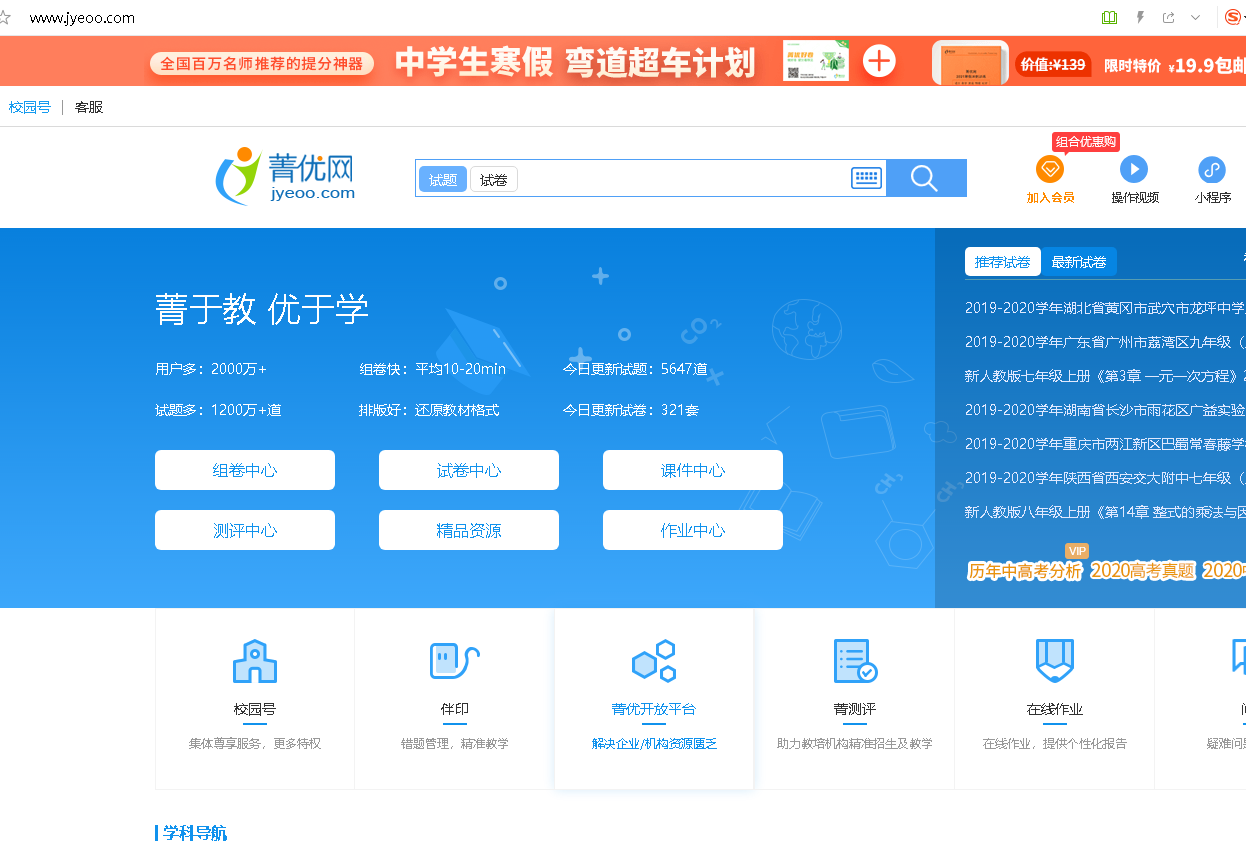Click the 校园号 link in top bar
The height and width of the screenshot is (868, 1246).
[30, 107]
